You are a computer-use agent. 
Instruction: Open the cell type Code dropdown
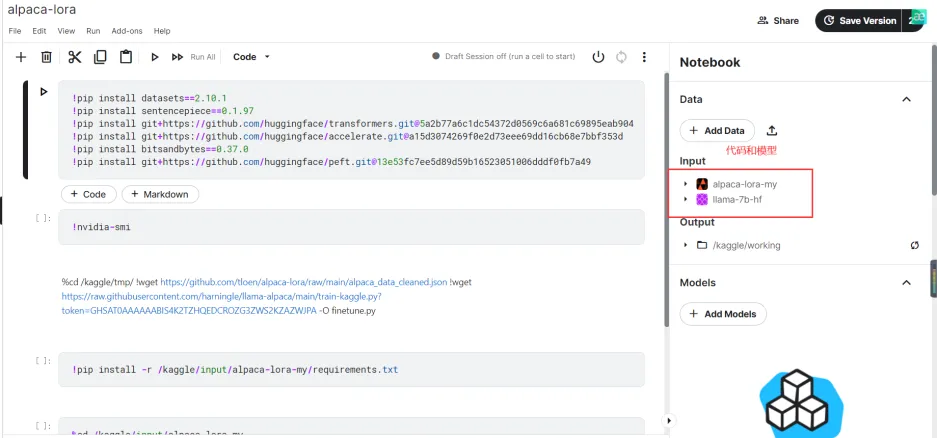point(251,57)
